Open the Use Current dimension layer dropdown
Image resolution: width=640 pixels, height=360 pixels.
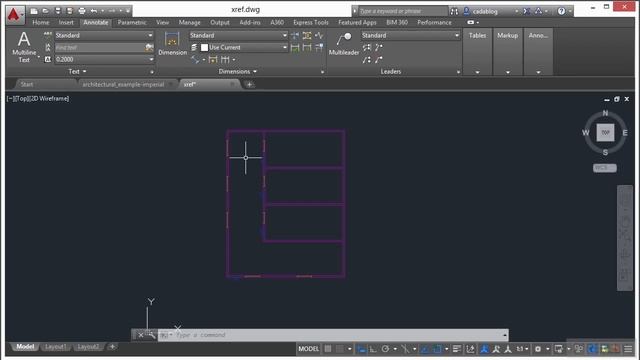pos(244,47)
